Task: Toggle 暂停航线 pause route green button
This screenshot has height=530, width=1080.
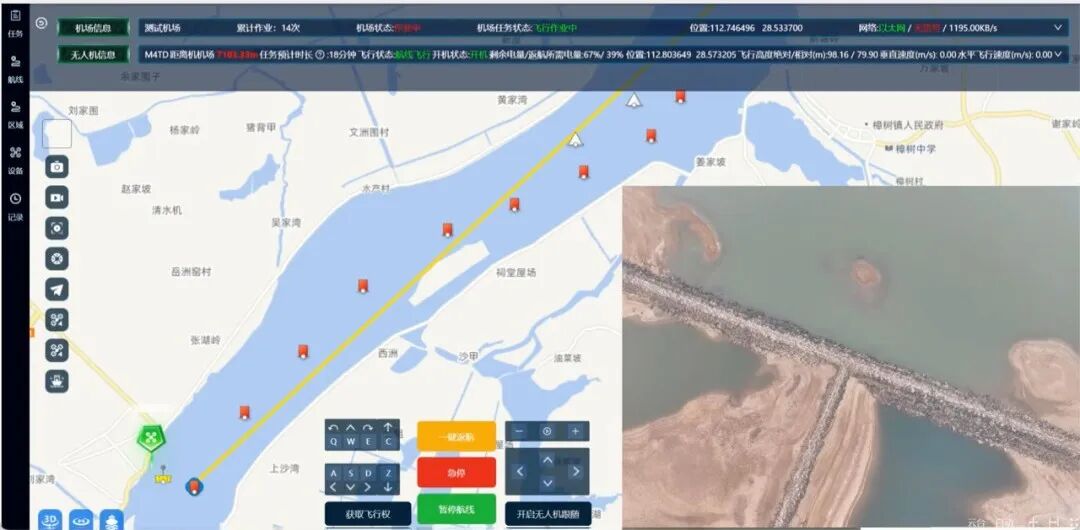Action: point(456,509)
